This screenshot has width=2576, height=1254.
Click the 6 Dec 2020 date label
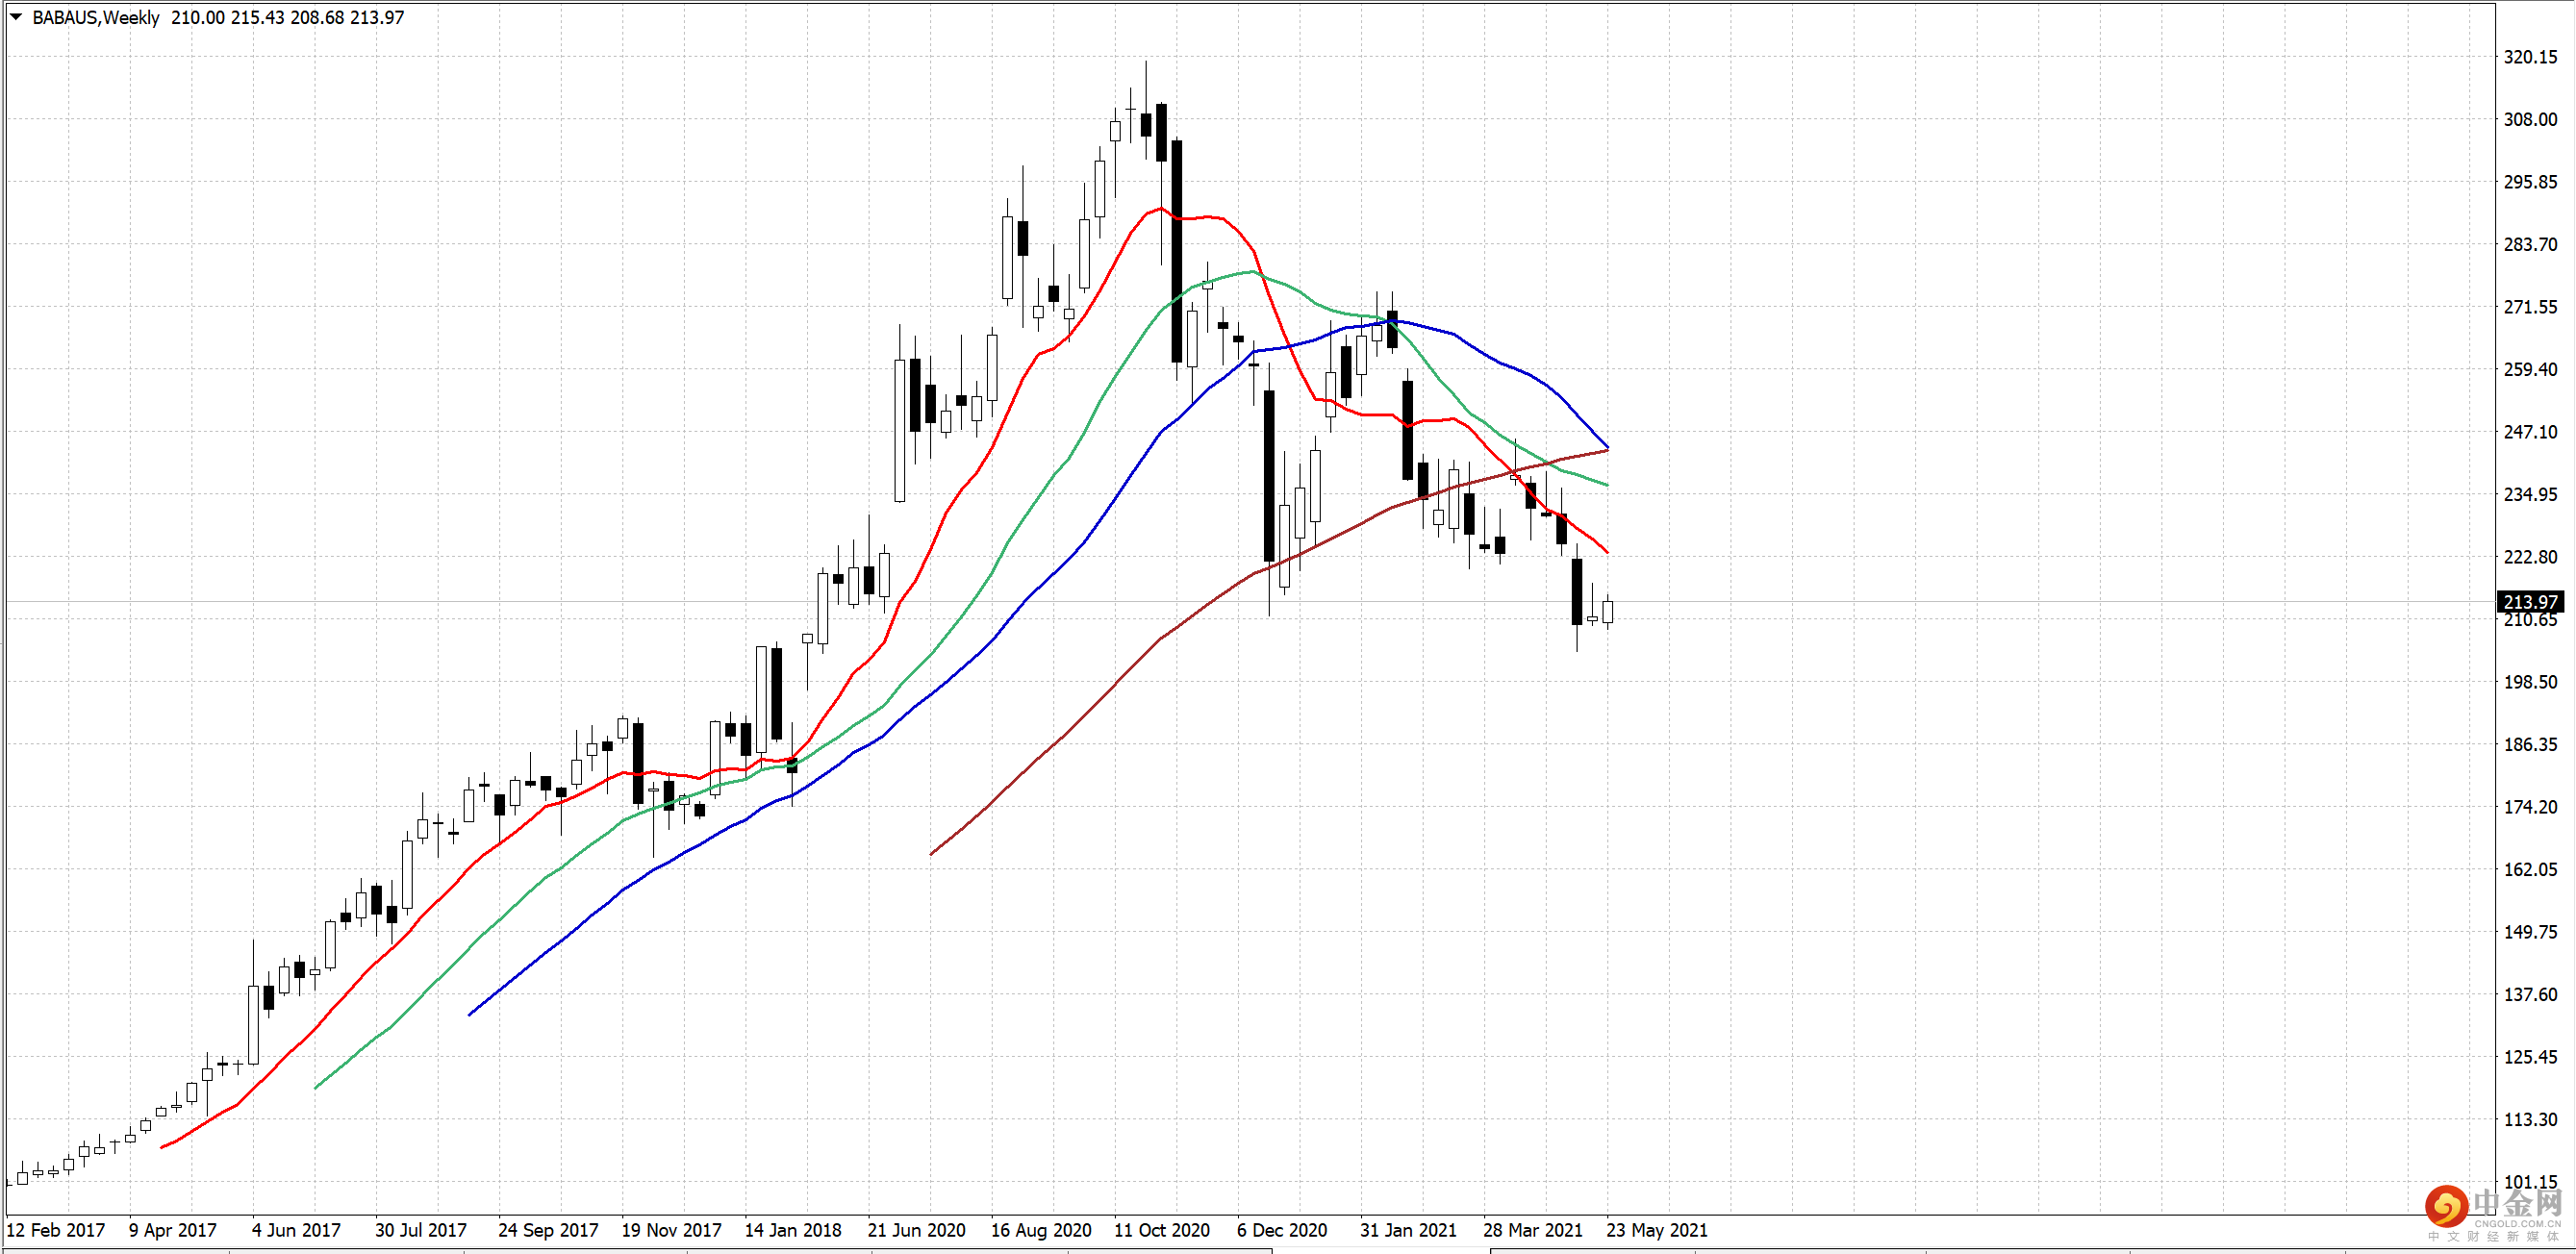[x=1282, y=1230]
